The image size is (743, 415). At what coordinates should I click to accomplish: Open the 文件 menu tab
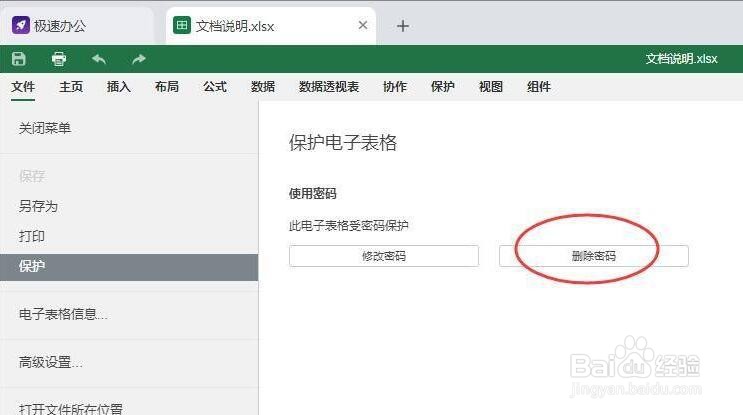click(x=23, y=87)
